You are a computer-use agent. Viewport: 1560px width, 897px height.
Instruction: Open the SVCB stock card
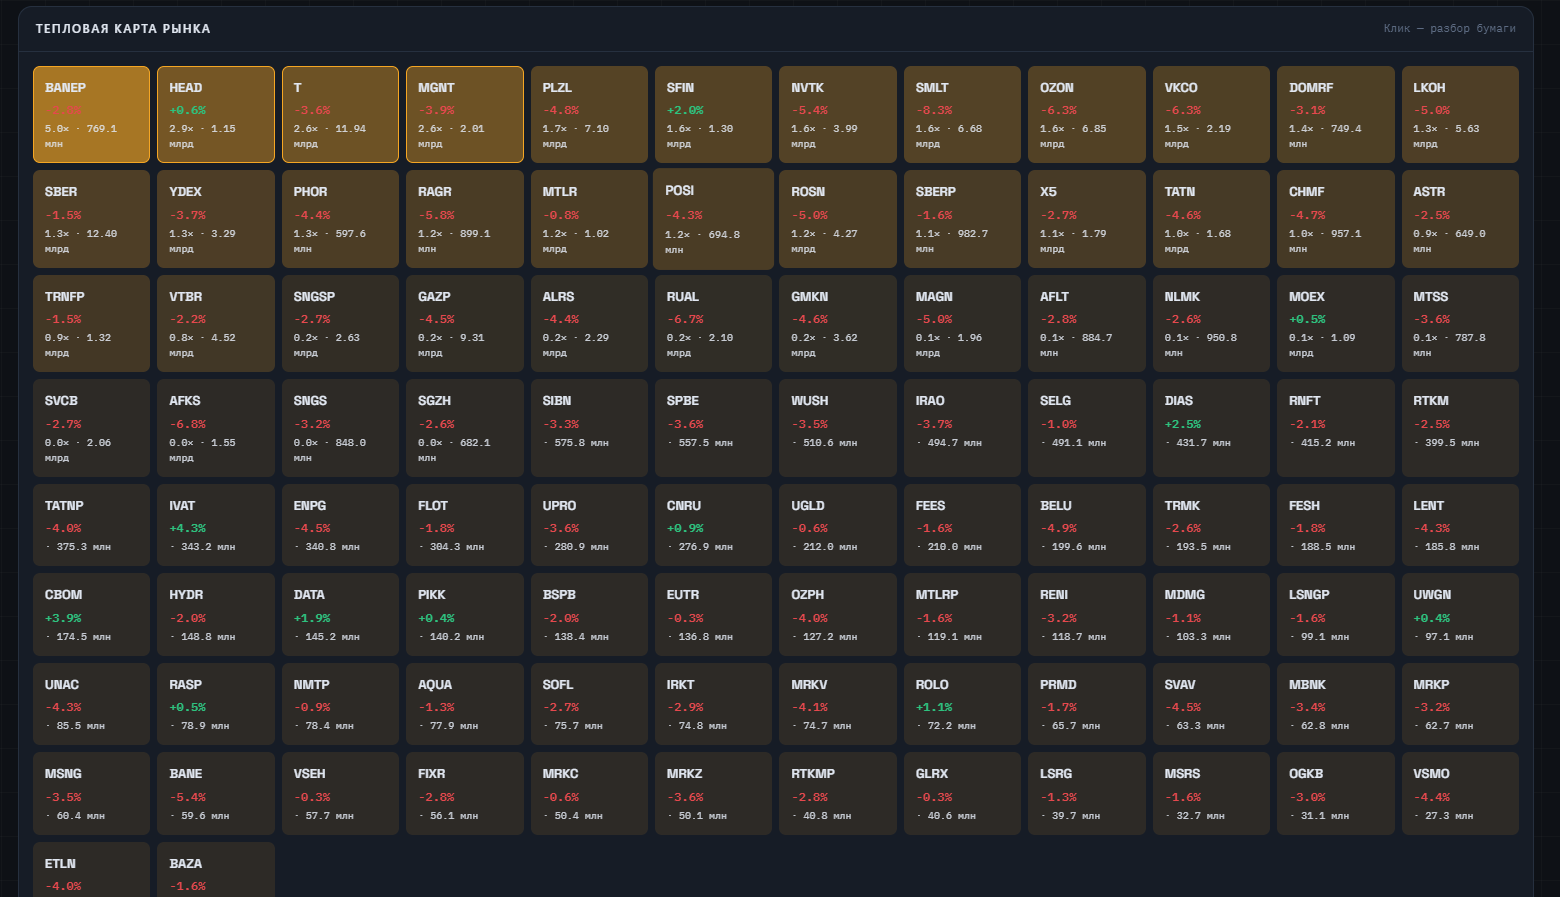[x=91, y=428]
